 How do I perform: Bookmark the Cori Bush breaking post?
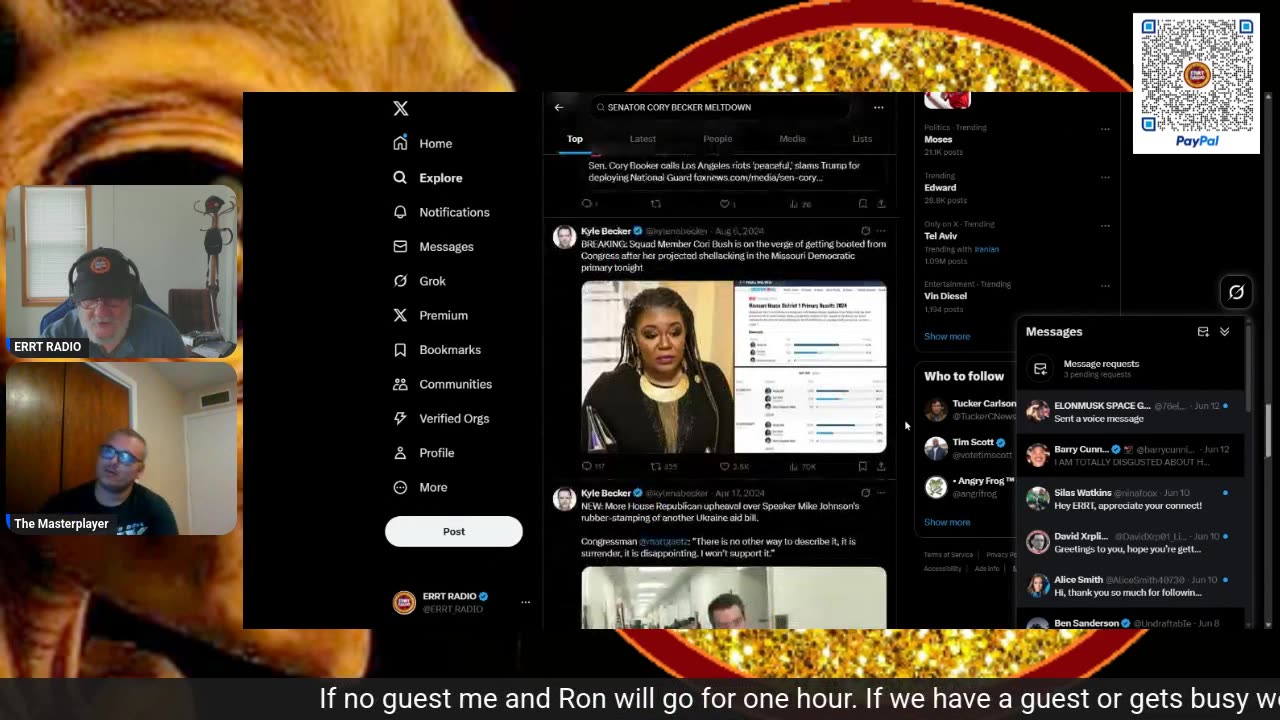point(863,466)
